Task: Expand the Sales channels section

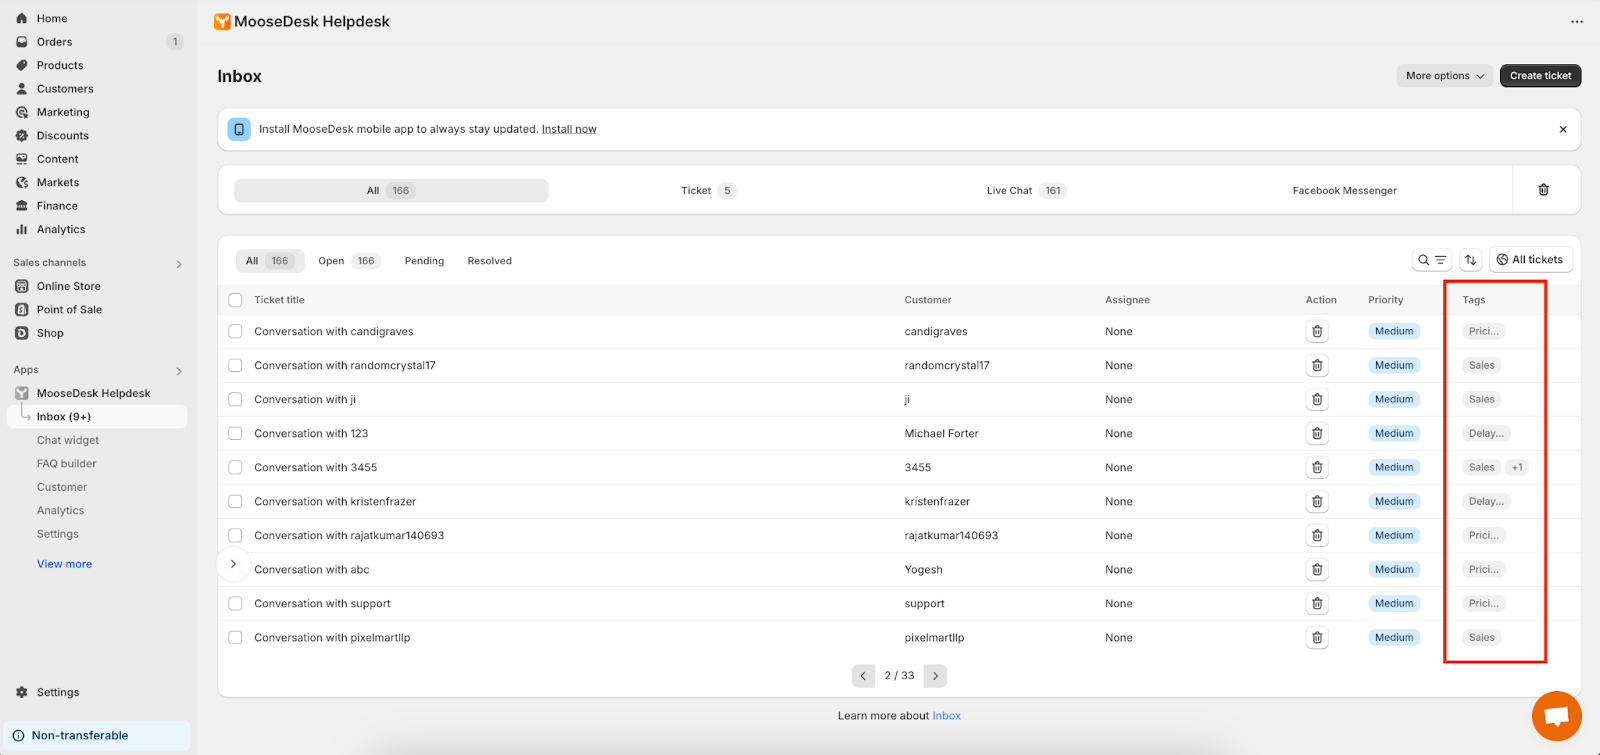Action: point(179,264)
